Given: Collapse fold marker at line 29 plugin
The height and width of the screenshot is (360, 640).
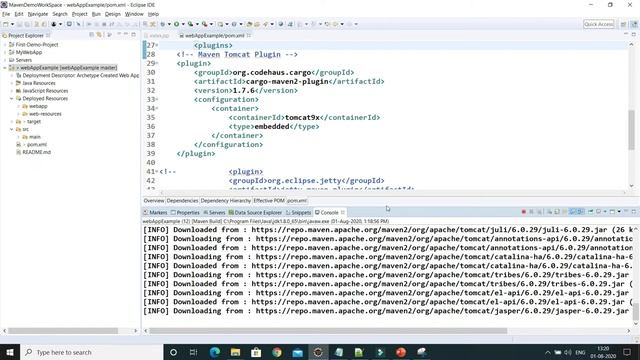Looking at the screenshot, I should click(157, 63).
